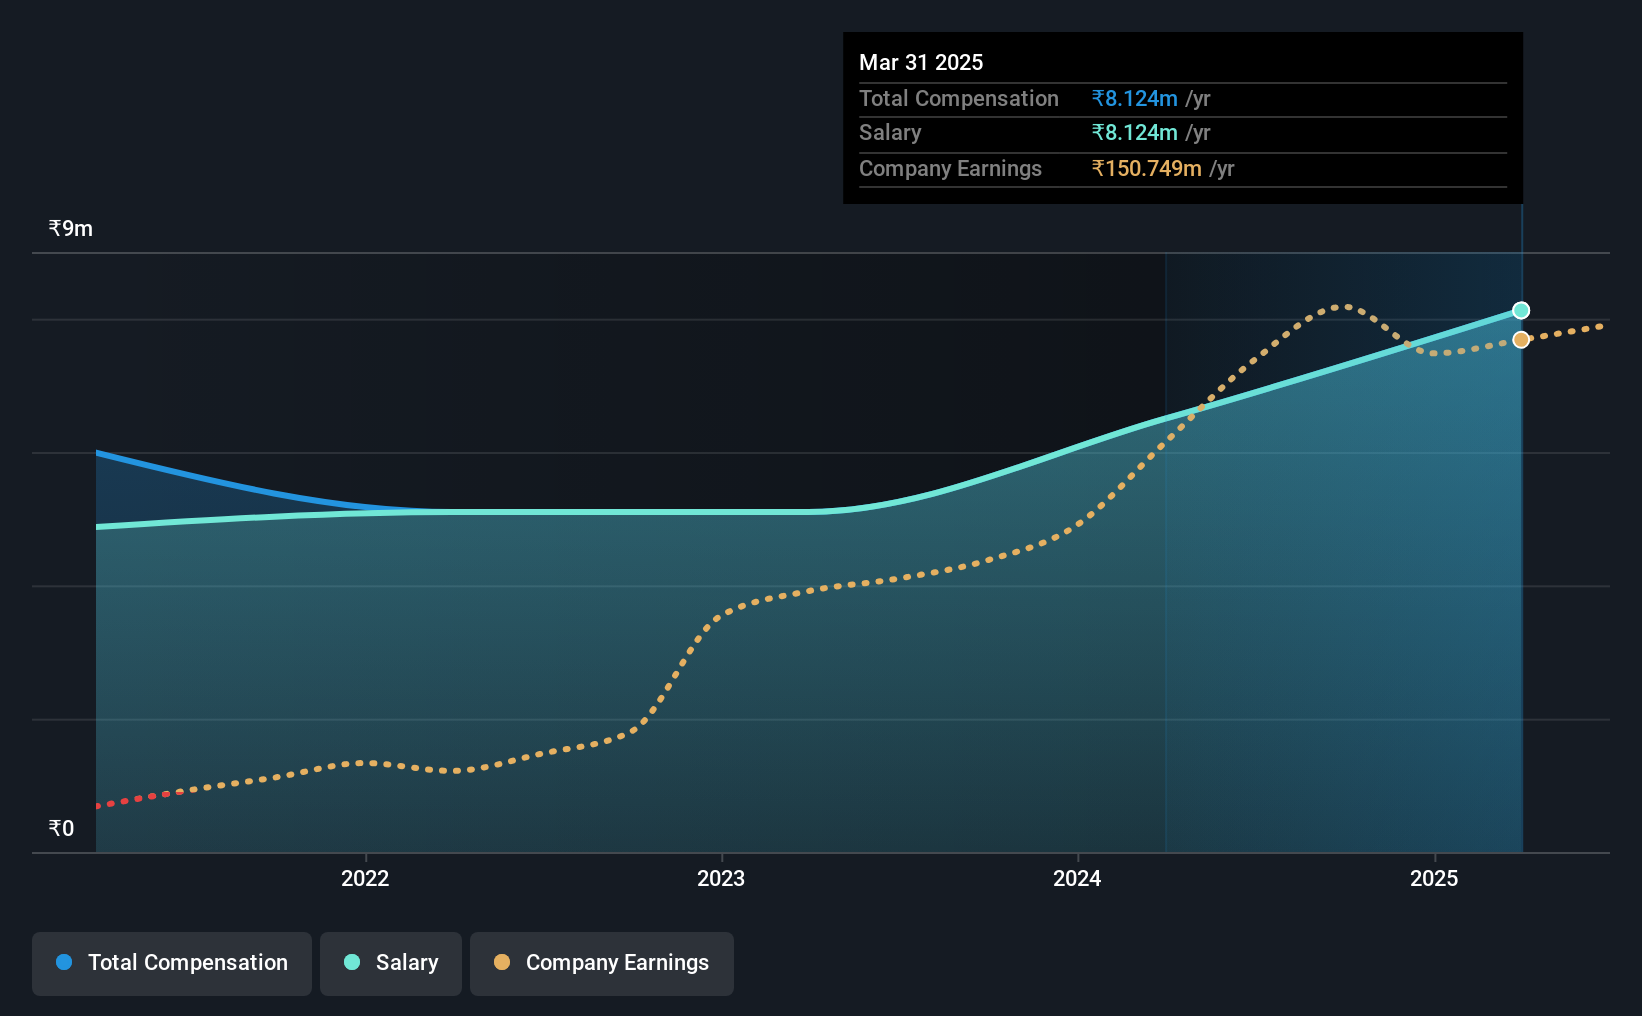Viewport: 1642px width, 1016px height.
Task: Toggle the Total Compensation legend button
Action: click(x=172, y=963)
